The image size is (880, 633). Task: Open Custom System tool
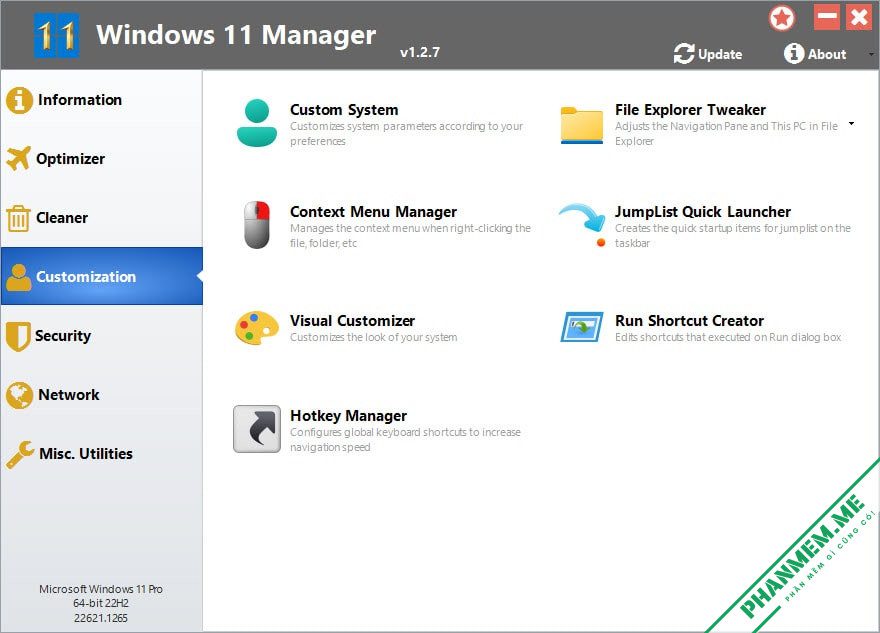tap(344, 109)
